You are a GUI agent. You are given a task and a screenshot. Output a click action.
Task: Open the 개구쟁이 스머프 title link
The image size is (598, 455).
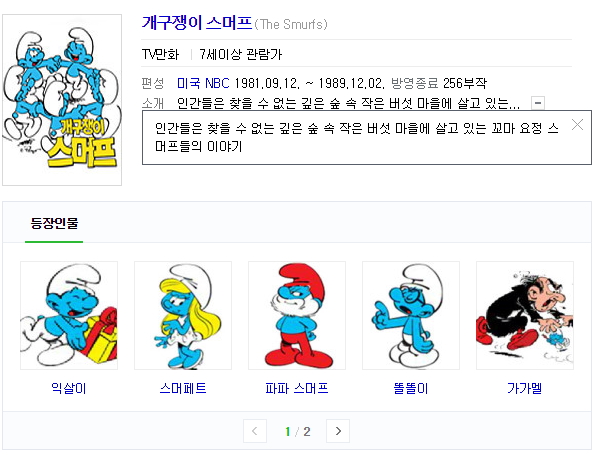(197, 23)
